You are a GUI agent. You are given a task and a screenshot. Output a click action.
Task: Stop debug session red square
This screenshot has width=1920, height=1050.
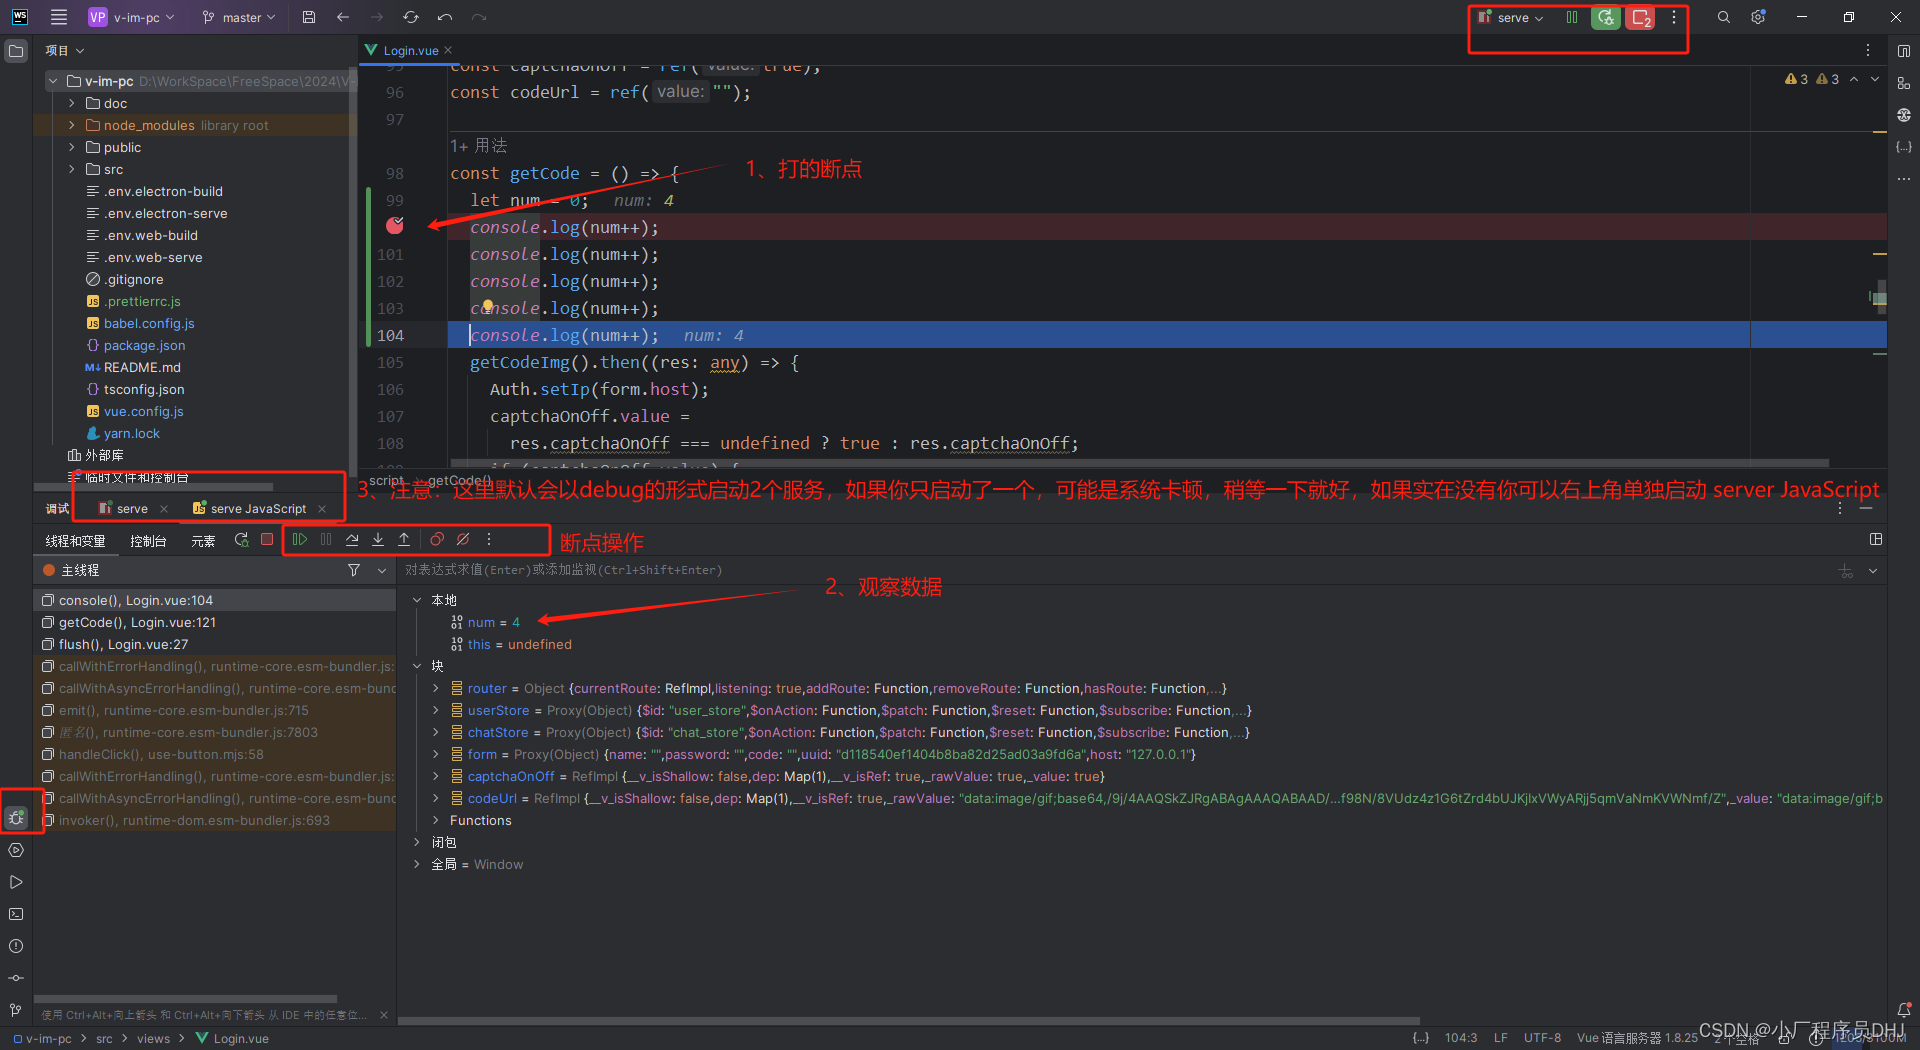[267, 539]
